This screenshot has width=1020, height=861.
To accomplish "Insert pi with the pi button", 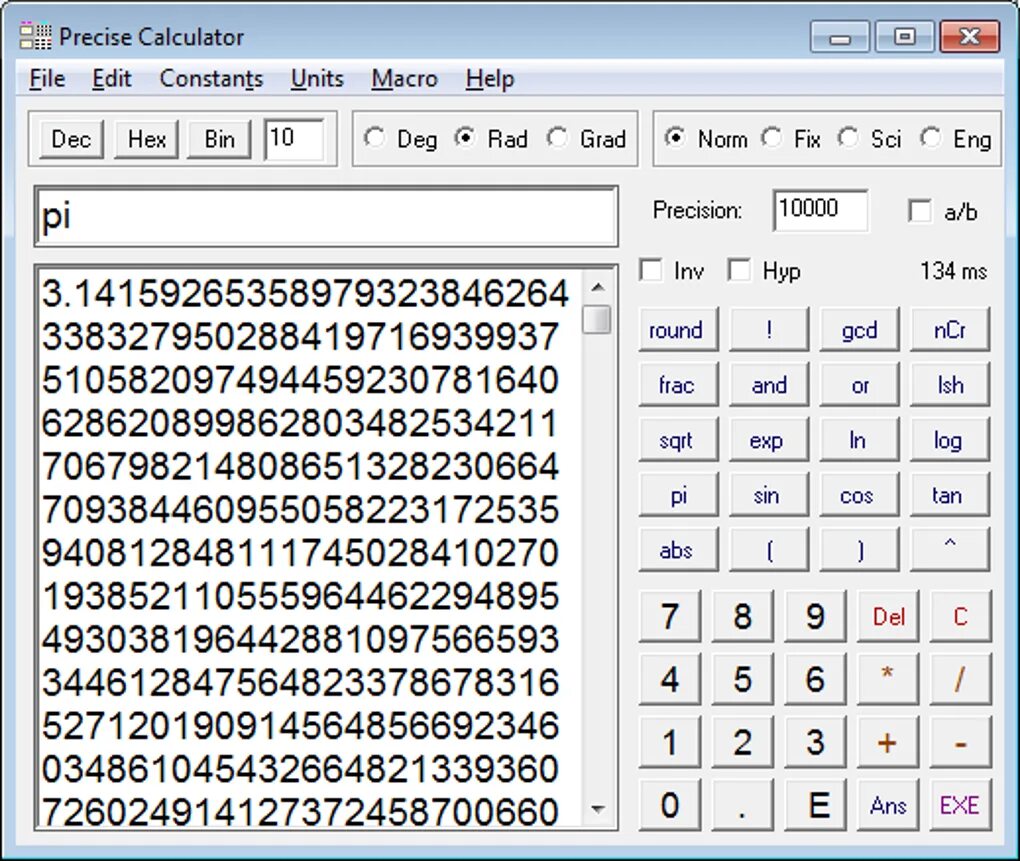I will 678,496.
